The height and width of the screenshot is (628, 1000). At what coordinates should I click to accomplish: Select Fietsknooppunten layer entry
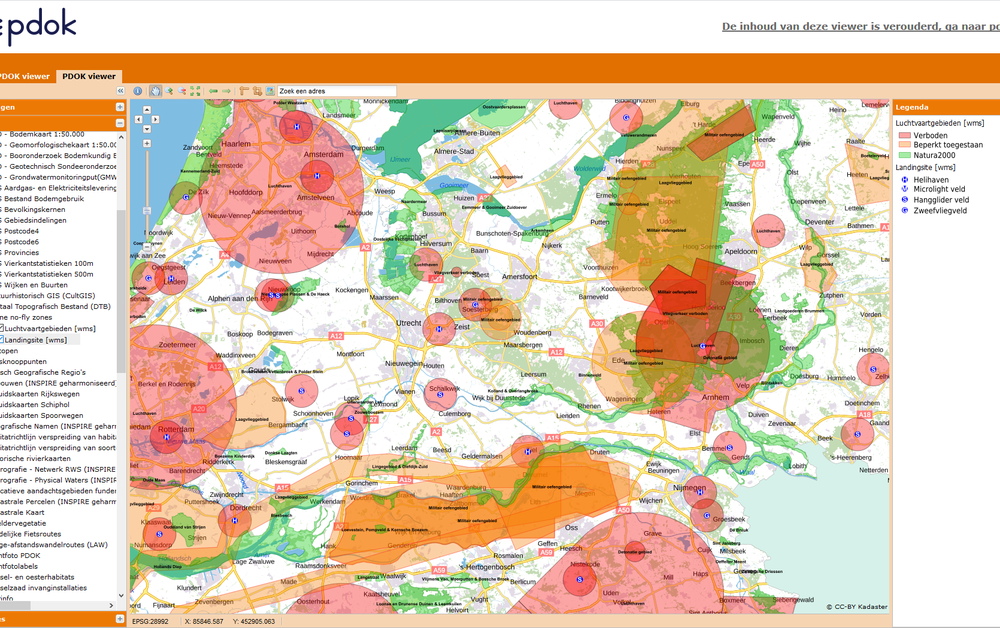click(x=24, y=361)
